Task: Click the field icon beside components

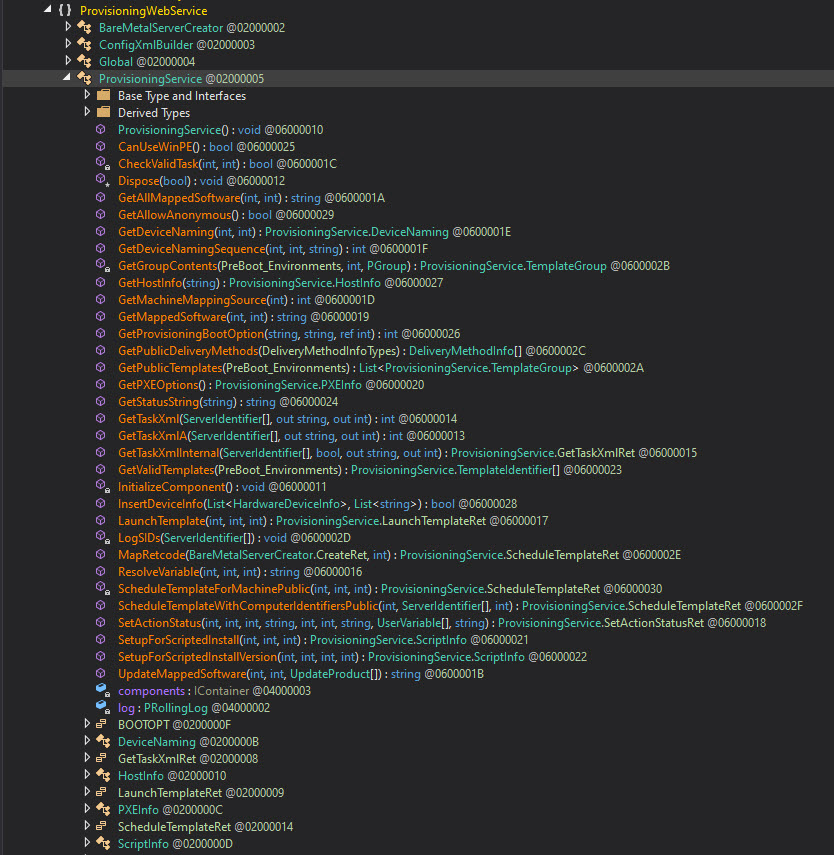Action: (x=103, y=690)
